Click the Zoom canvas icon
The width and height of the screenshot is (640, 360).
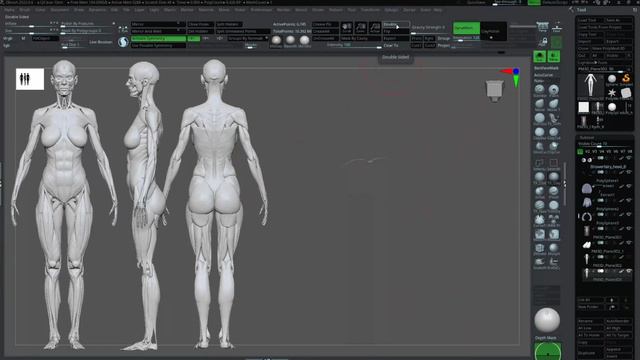click(x=360, y=28)
